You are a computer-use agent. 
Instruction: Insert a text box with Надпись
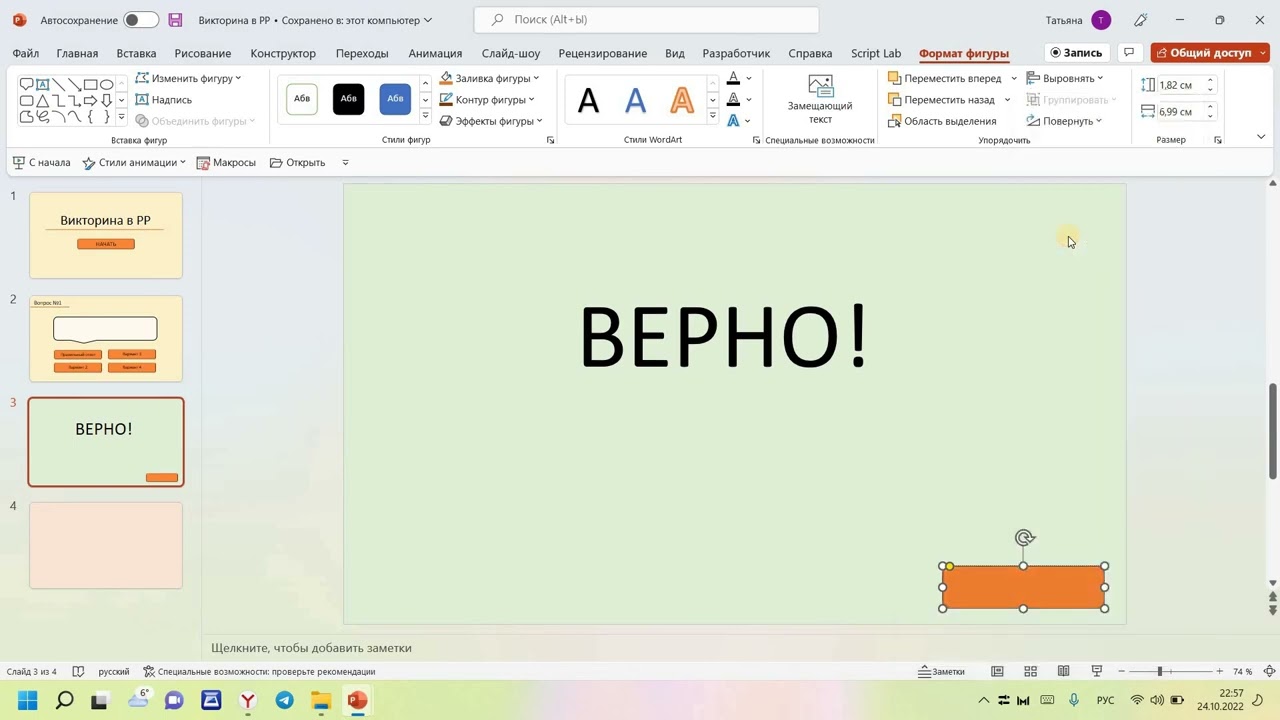click(164, 100)
